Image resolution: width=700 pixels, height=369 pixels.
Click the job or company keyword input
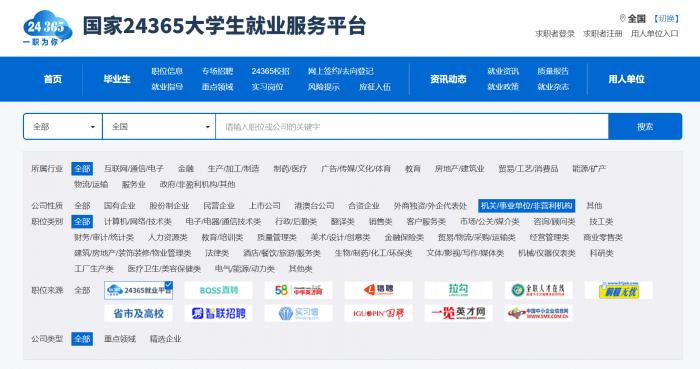pyautogui.click(x=412, y=127)
